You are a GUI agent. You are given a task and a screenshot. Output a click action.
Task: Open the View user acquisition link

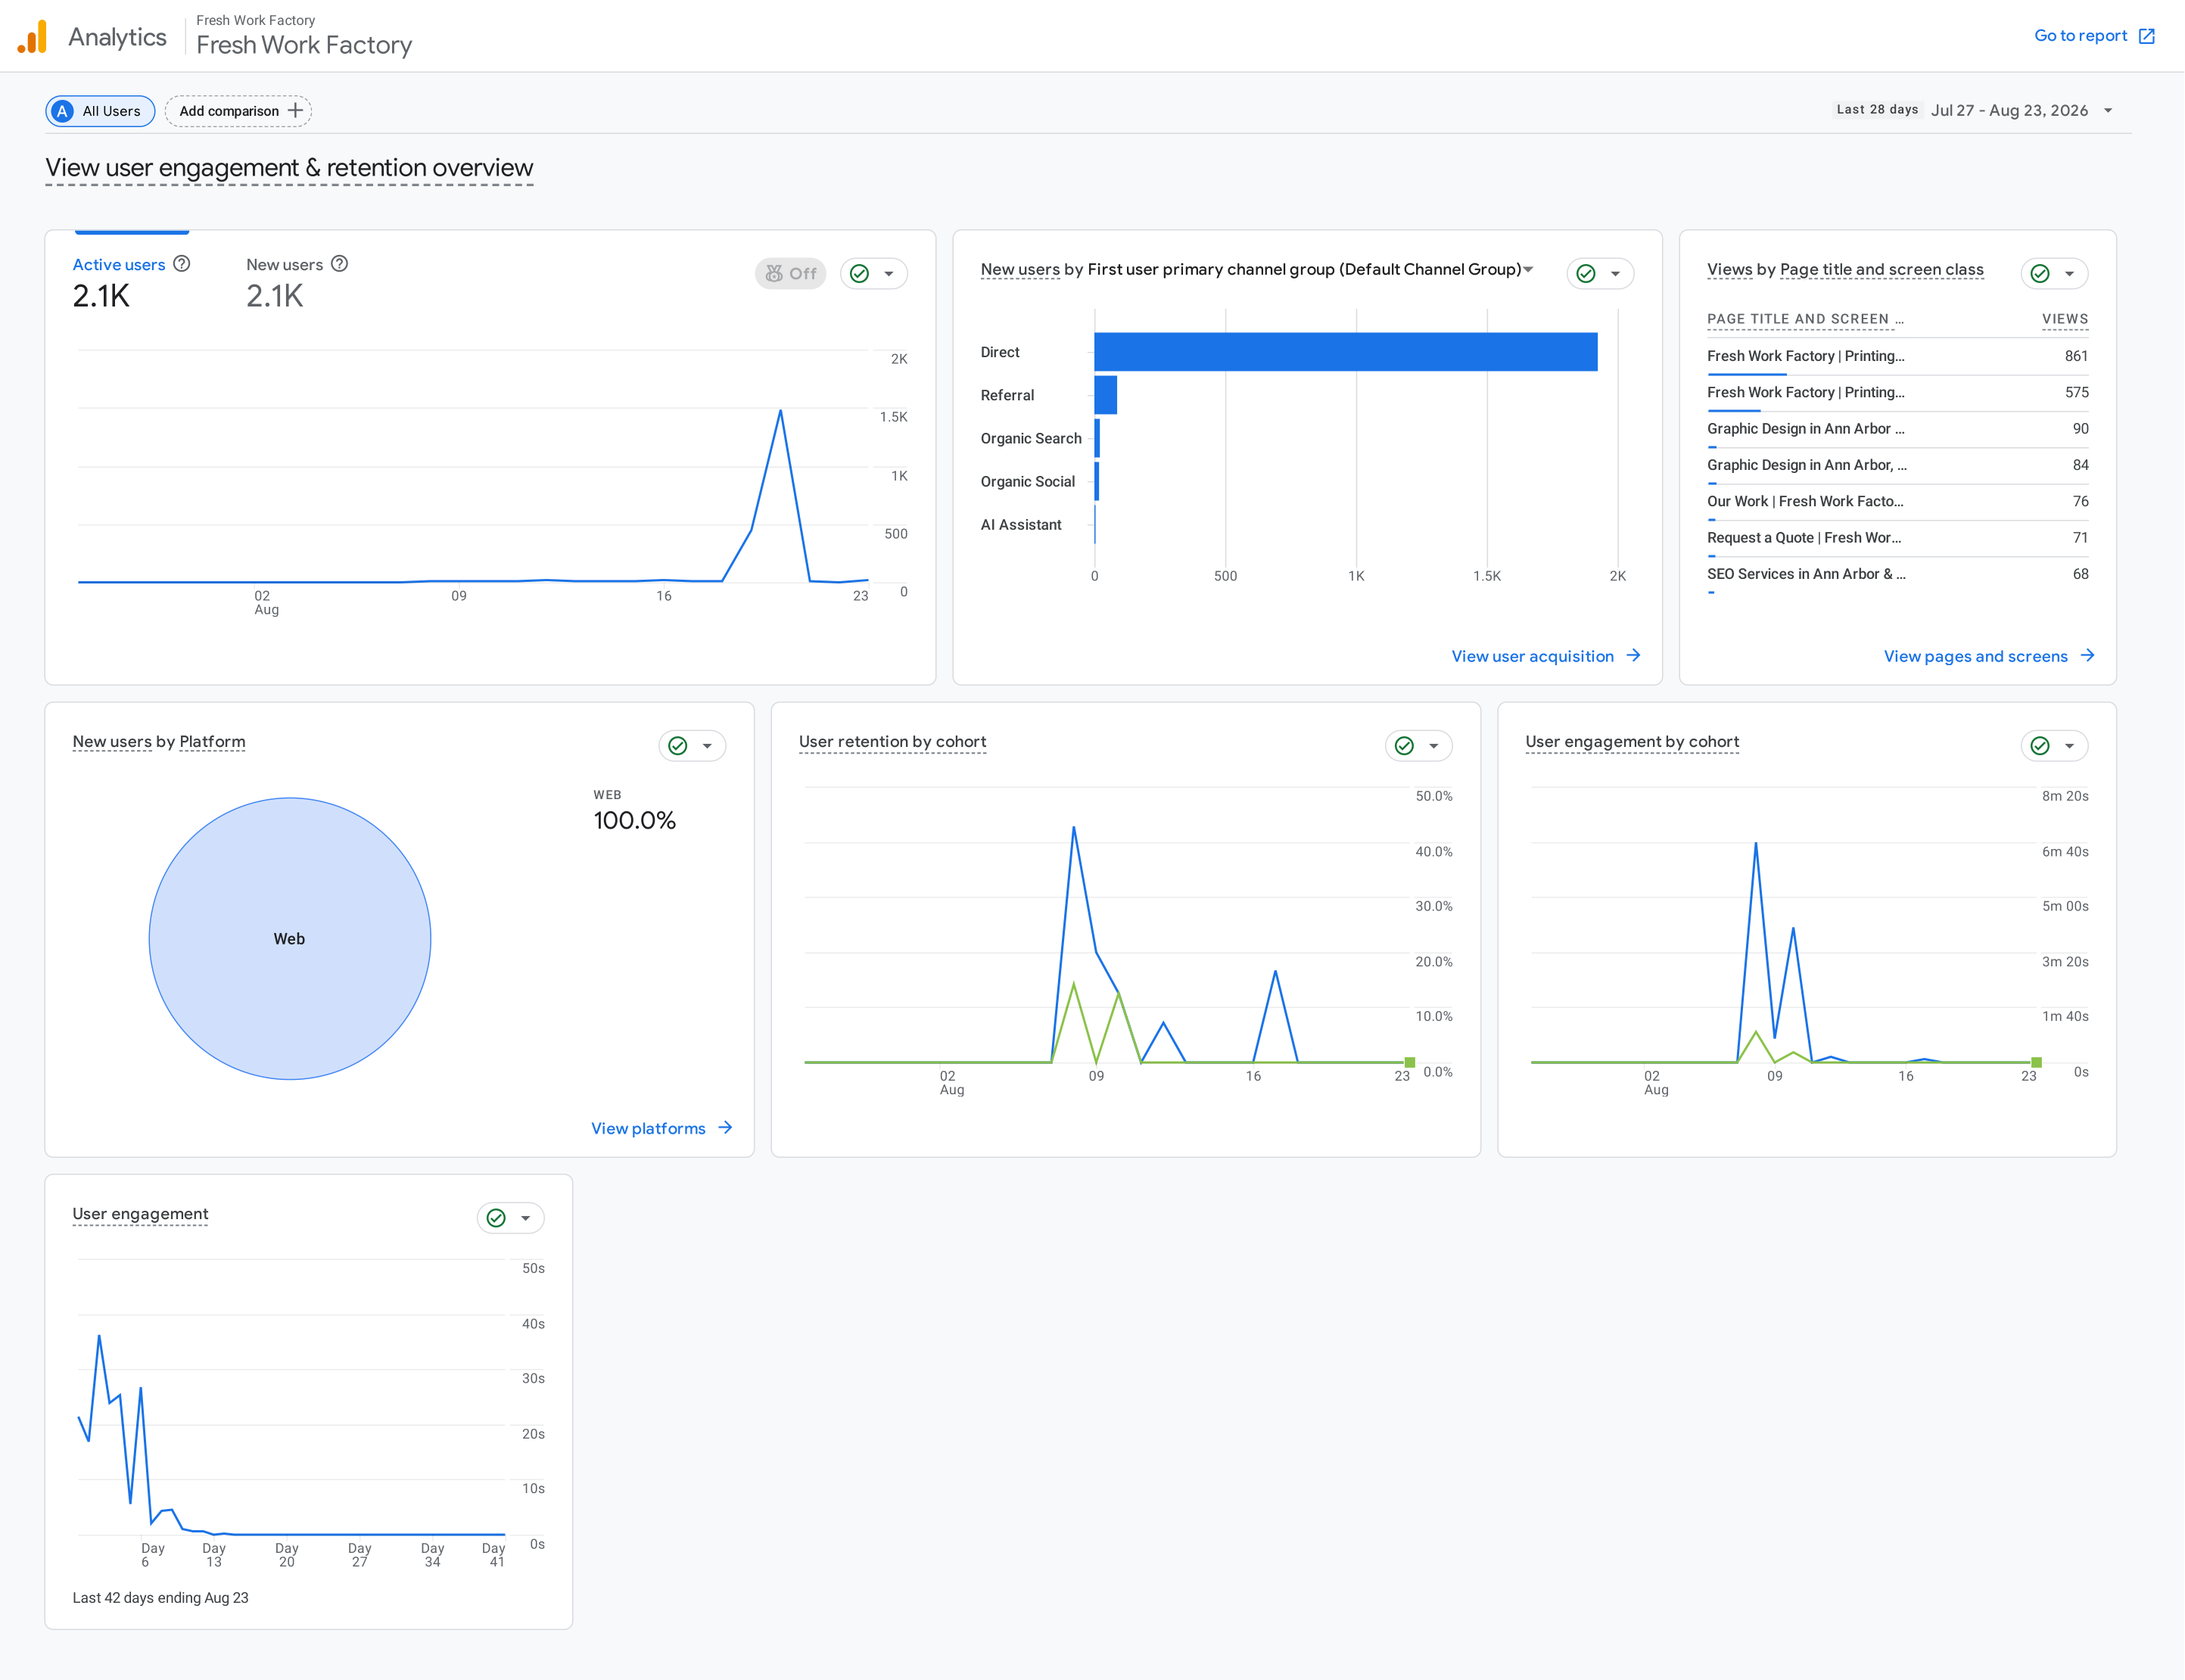click(x=1546, y=656)
